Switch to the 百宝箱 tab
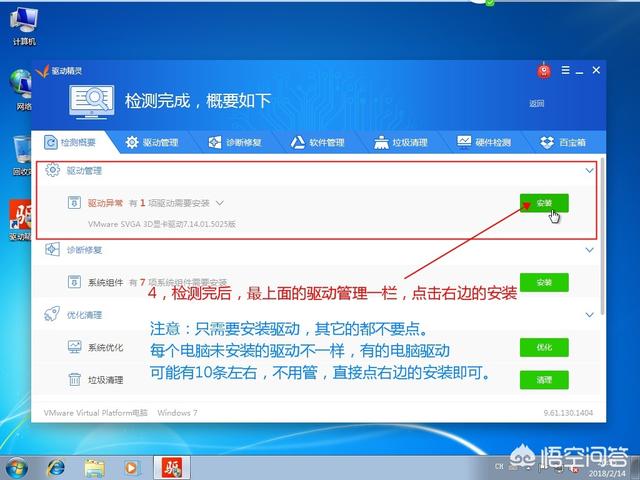640x480 pixels. (563, 142)
